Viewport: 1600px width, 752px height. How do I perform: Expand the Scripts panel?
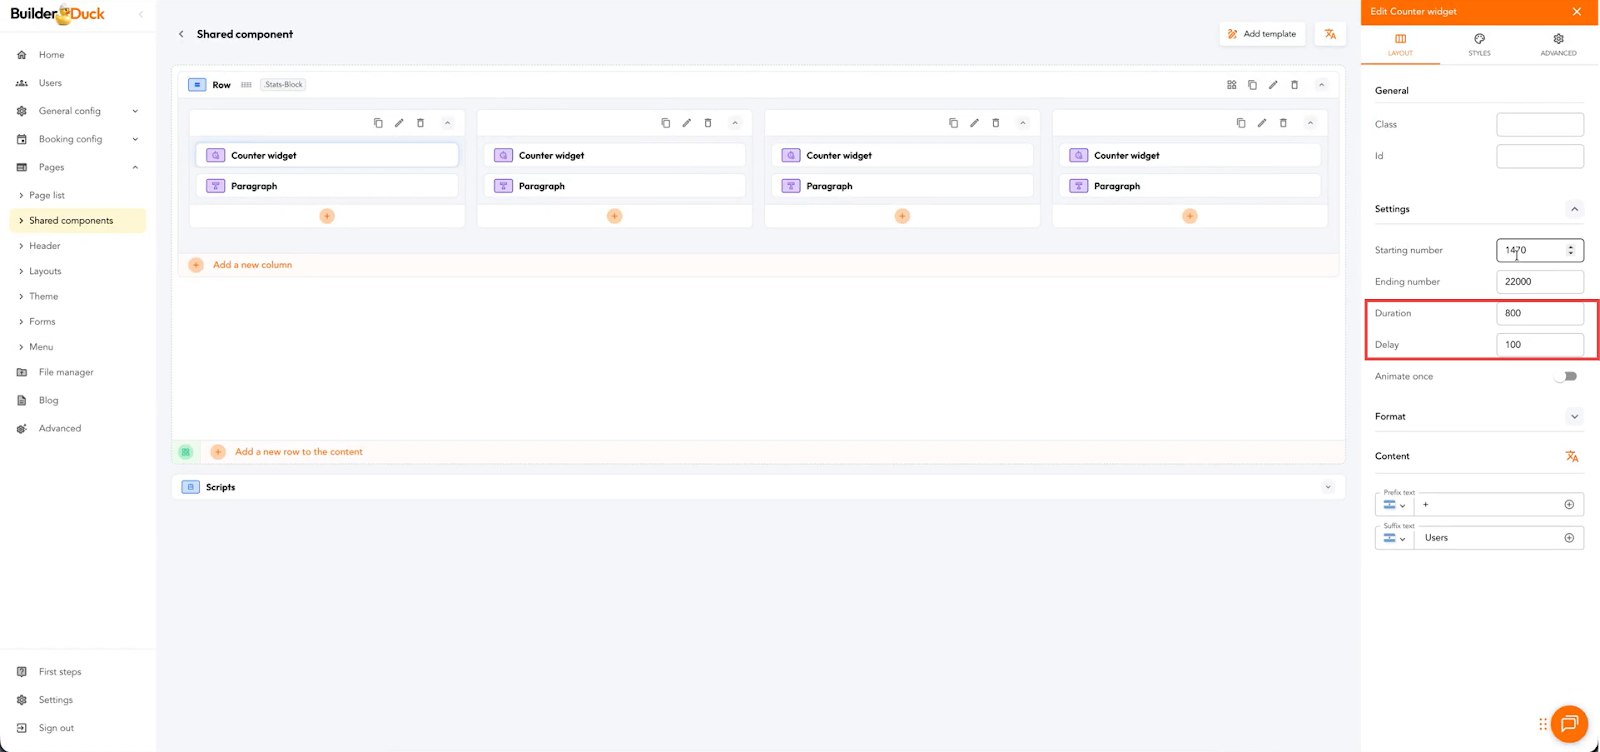[x=1328, y=487]
